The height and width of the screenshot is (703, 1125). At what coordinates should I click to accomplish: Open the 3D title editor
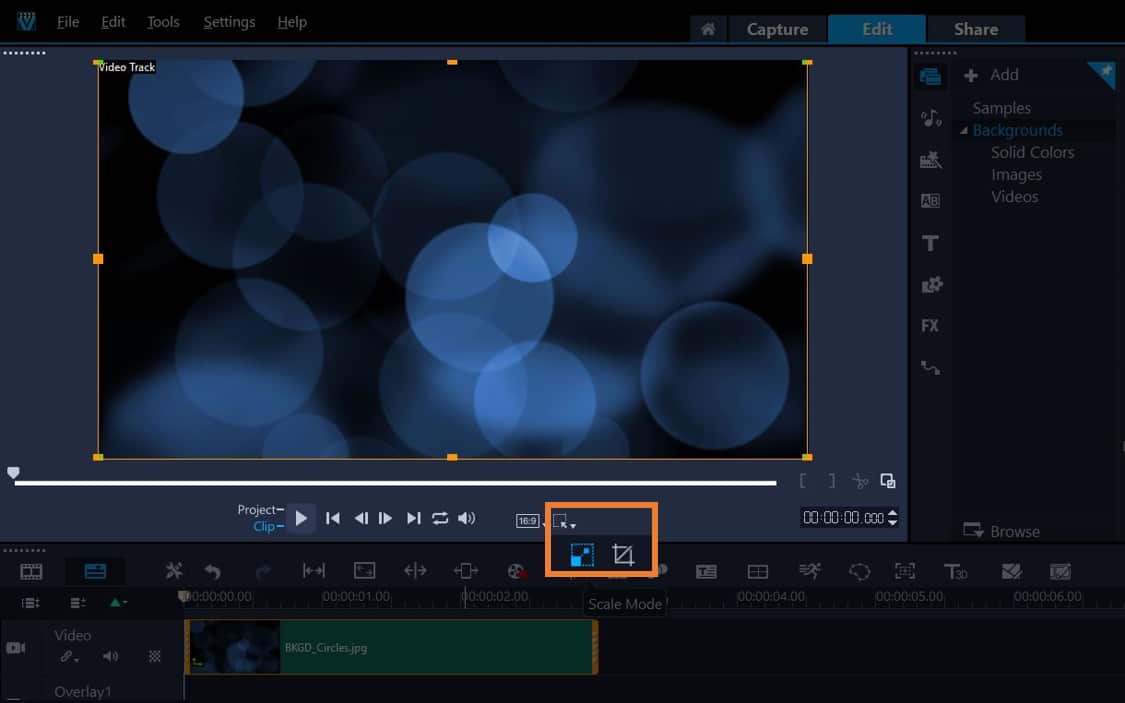[x=955, y=572]
